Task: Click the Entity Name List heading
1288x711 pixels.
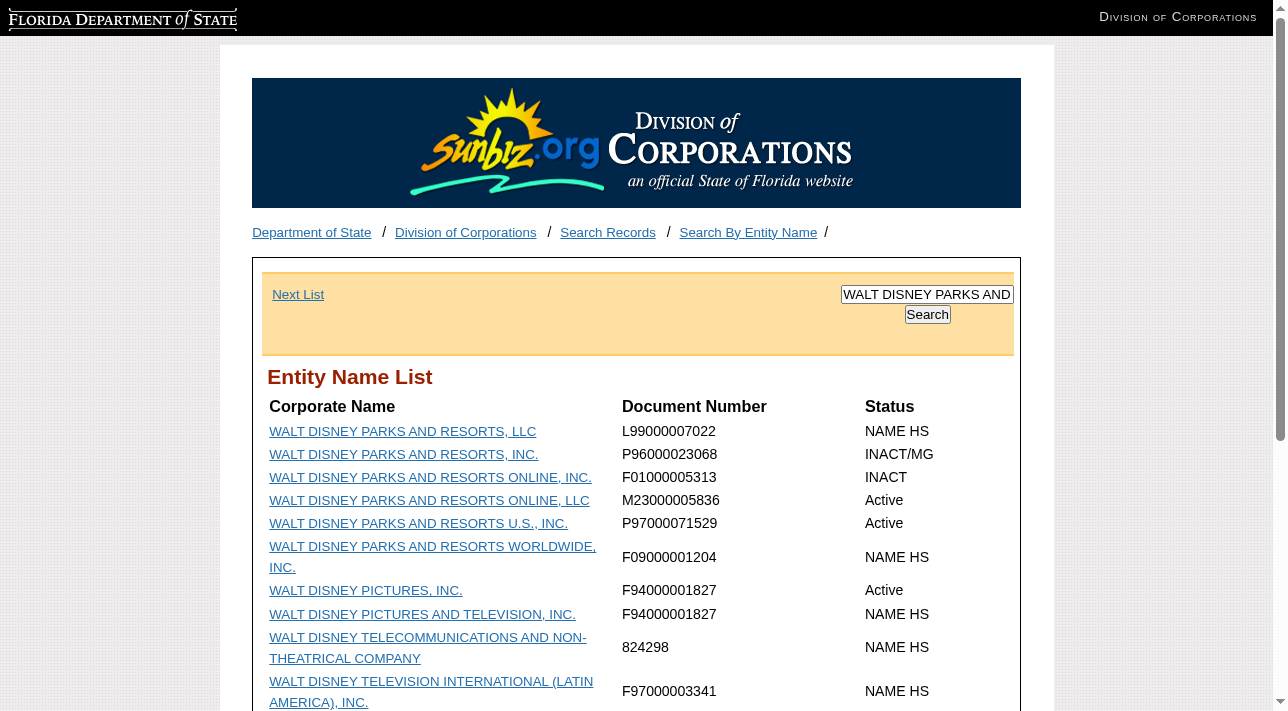Action: click(x=350, y=378)
